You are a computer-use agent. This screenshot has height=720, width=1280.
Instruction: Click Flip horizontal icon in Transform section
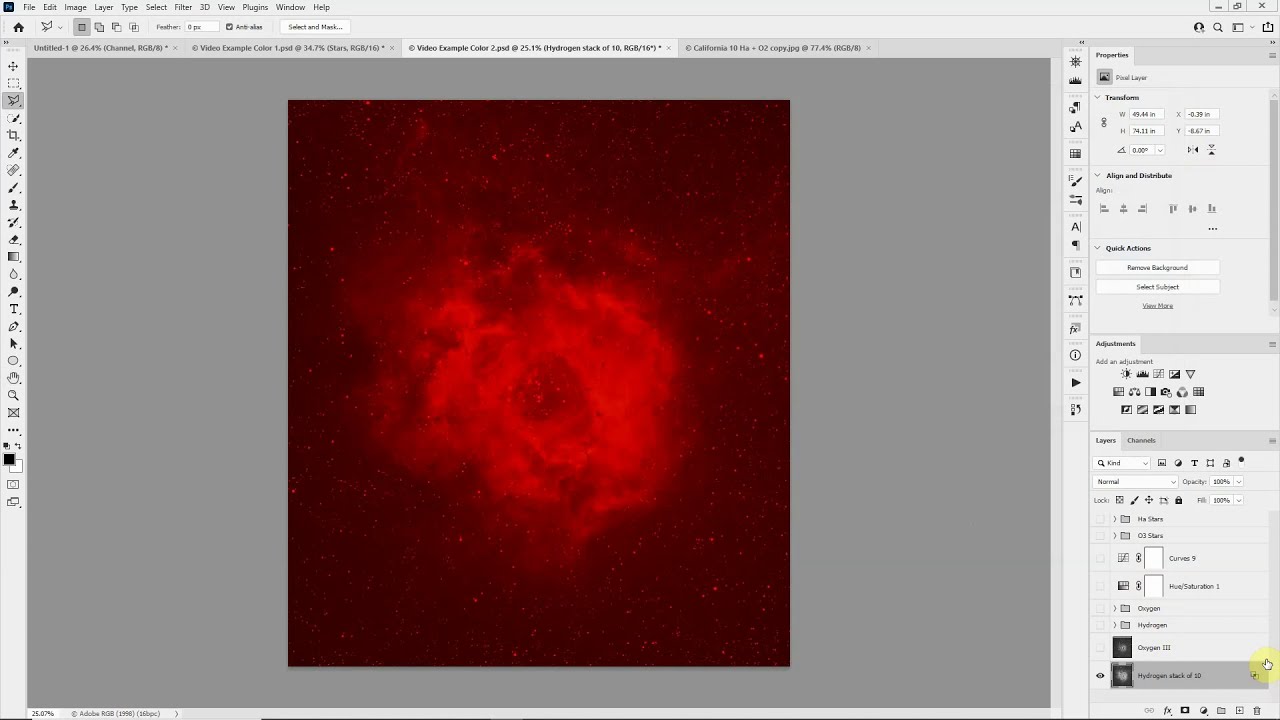[x=1193, y=150]
